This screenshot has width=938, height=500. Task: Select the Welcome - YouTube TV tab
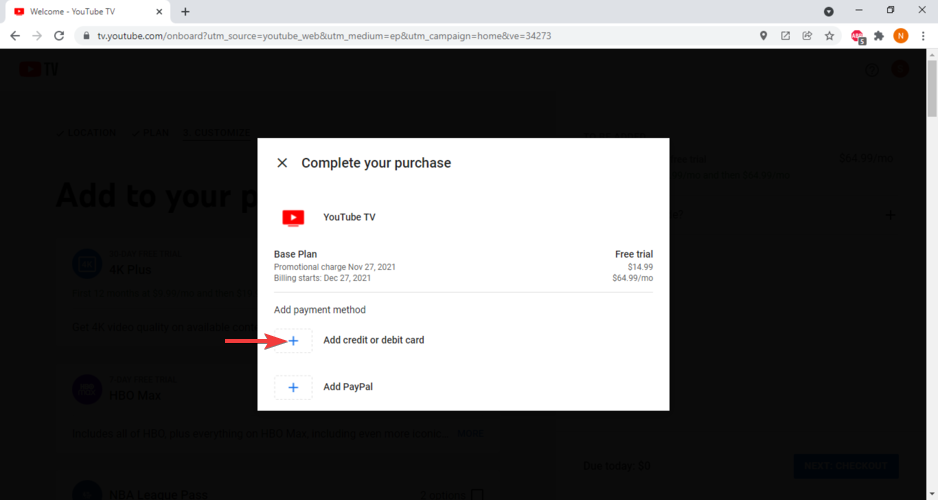pos(80,11)
